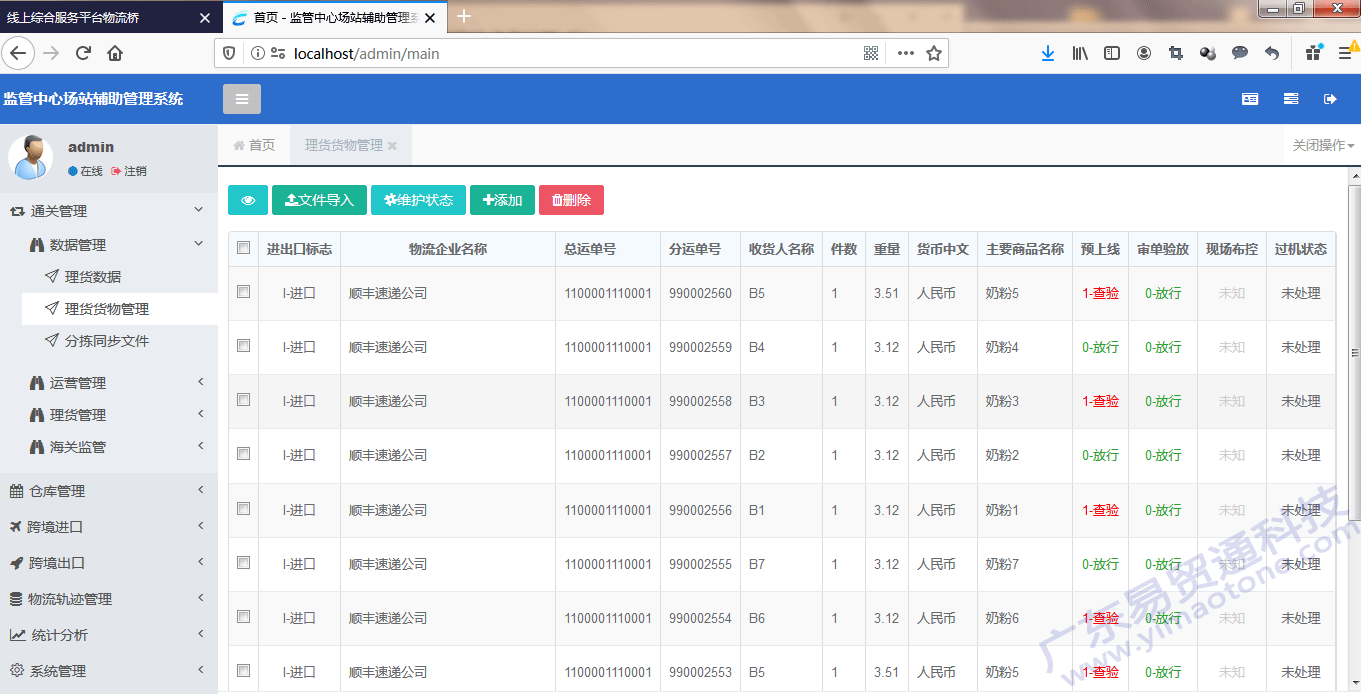Collapse the 通关管理 menu

109,211
